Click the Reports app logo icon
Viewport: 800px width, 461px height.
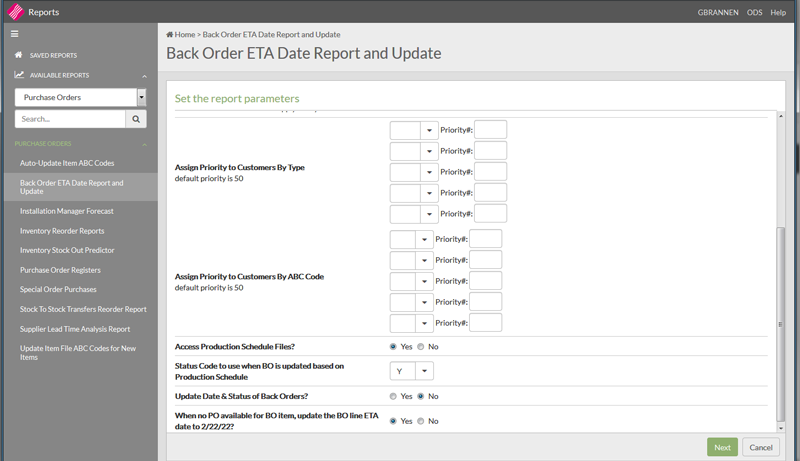[x=14, y=12]
